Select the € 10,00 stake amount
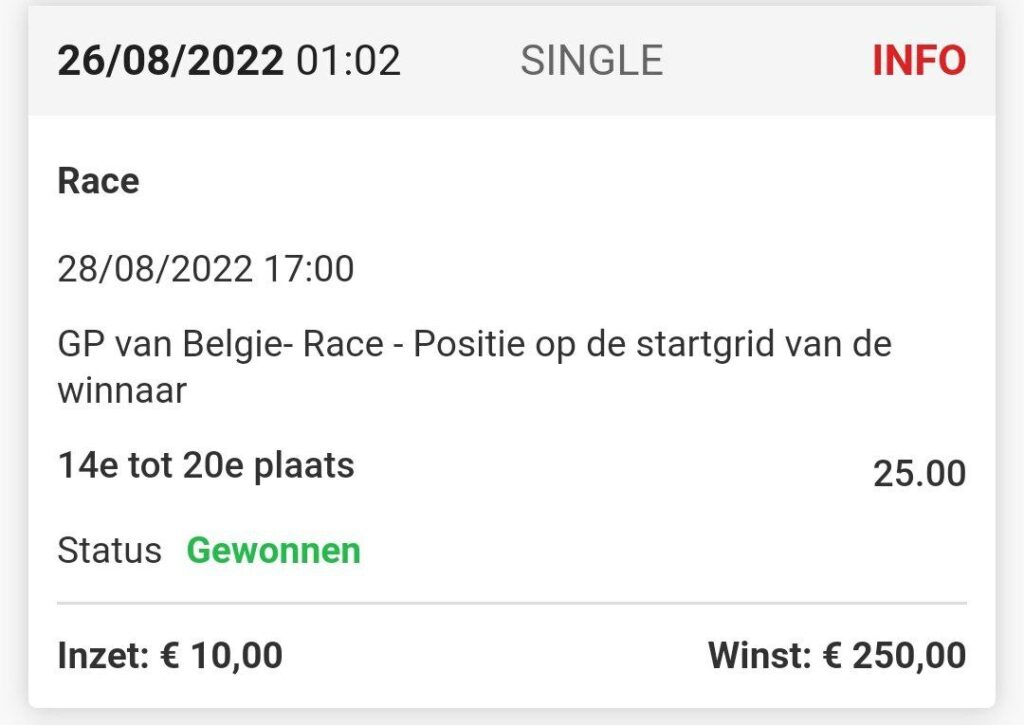Viewport: 1024px width, 725px height. (x=221, y=656)
